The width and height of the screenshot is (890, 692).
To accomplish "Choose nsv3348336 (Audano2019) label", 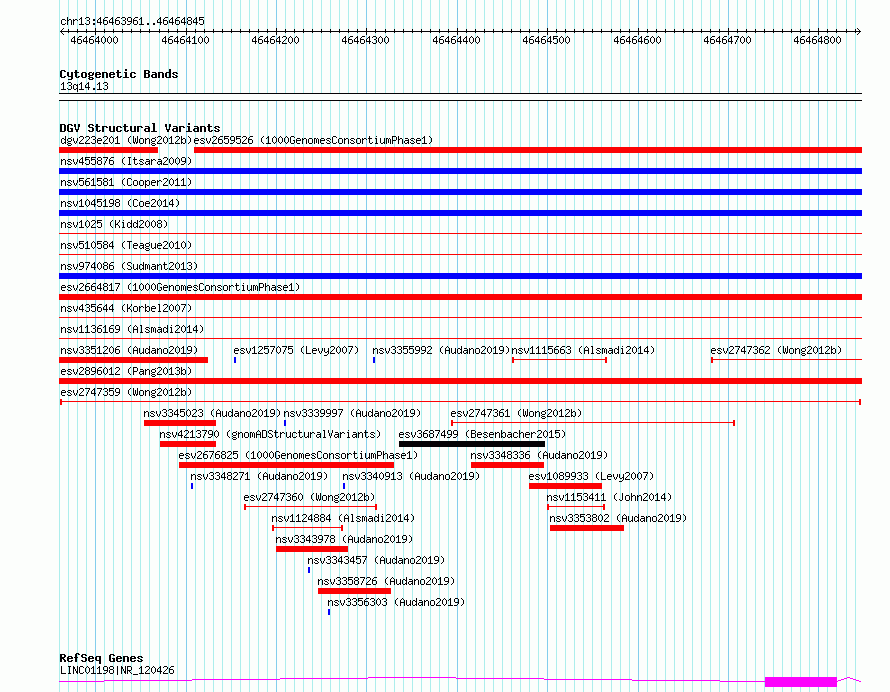I will pos(539,455).
